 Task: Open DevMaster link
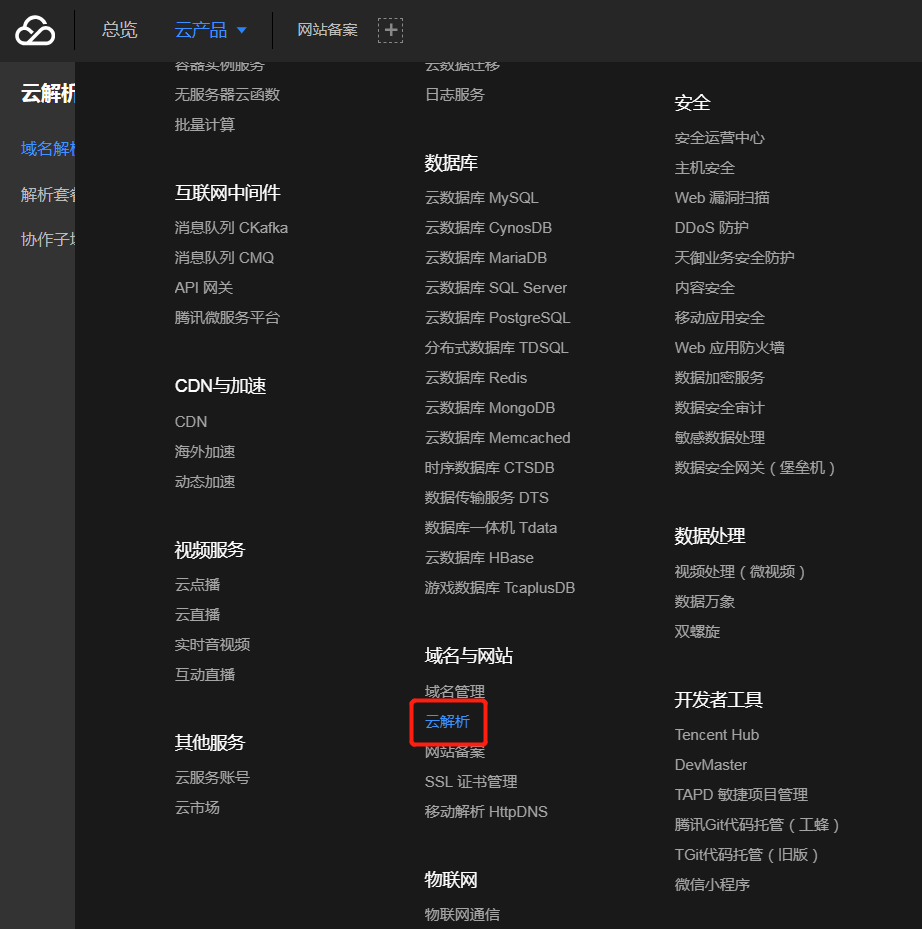point(710,765)
